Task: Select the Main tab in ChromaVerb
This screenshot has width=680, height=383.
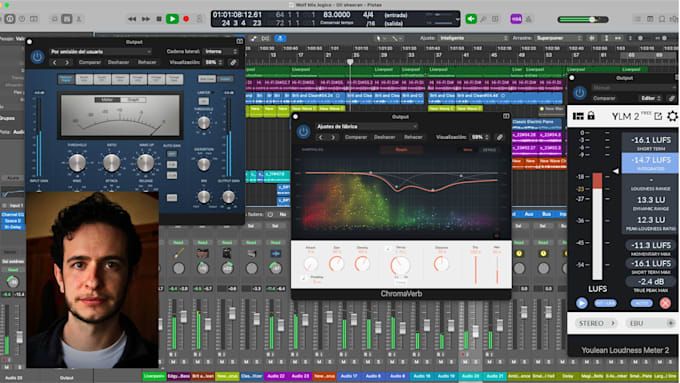Action: [468, 150]
